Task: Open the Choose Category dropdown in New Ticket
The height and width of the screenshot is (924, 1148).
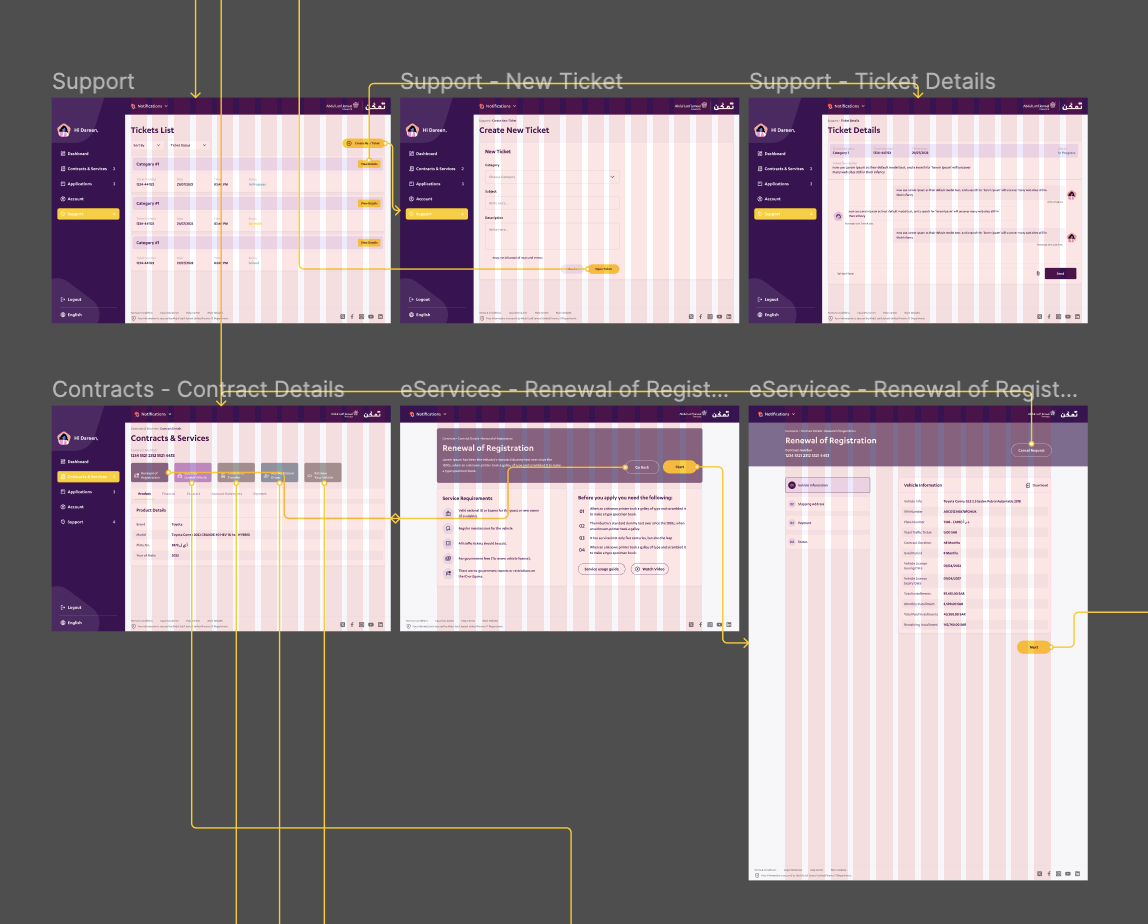Action: tap(552, 177)
